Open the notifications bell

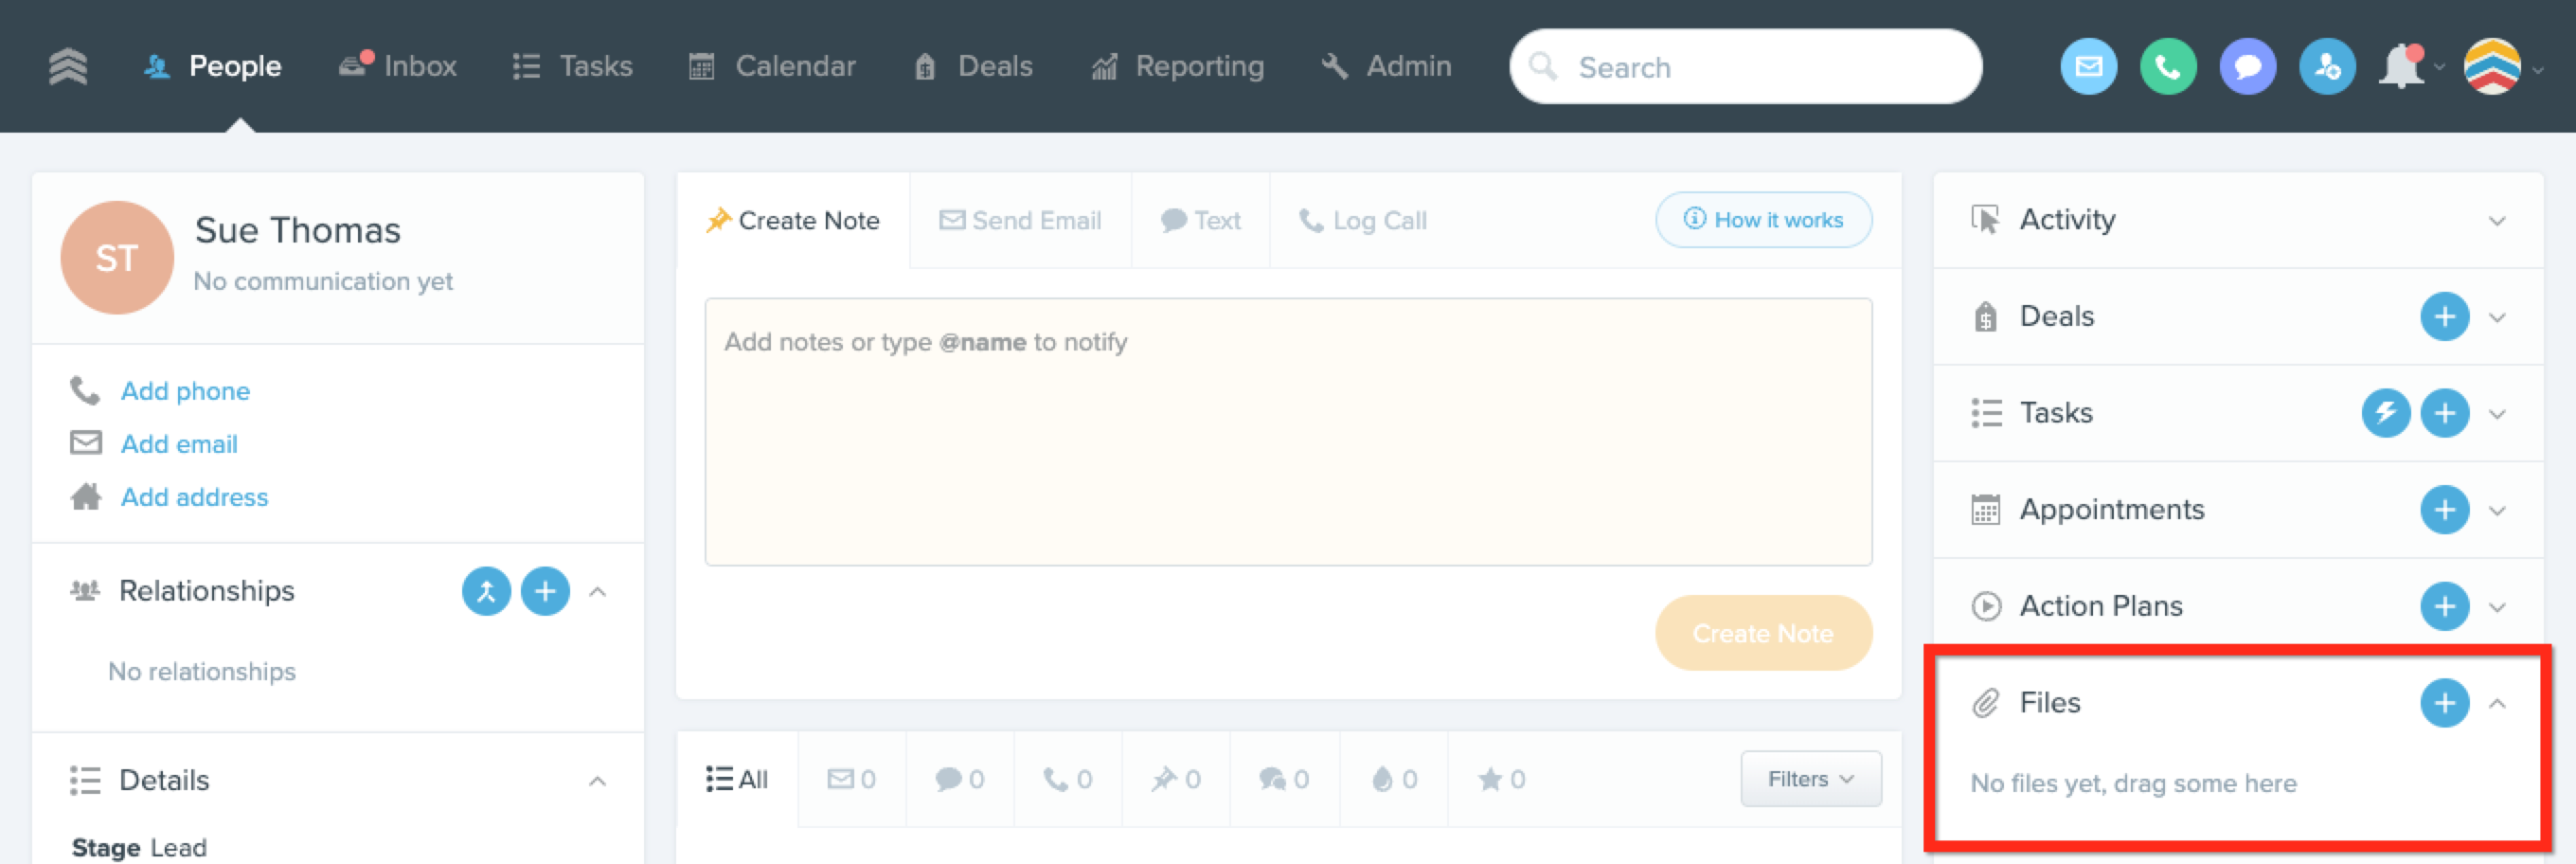[2401, 67]
